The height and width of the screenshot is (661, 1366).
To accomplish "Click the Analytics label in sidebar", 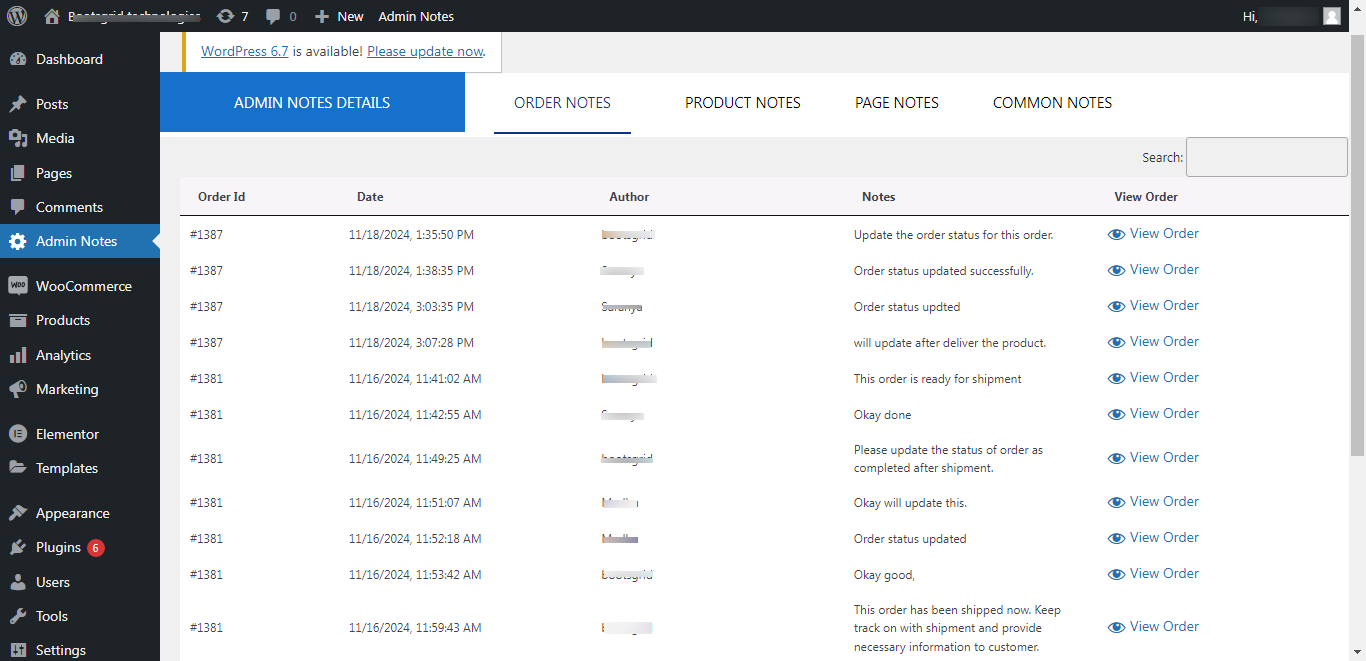I will coord(63,355).
